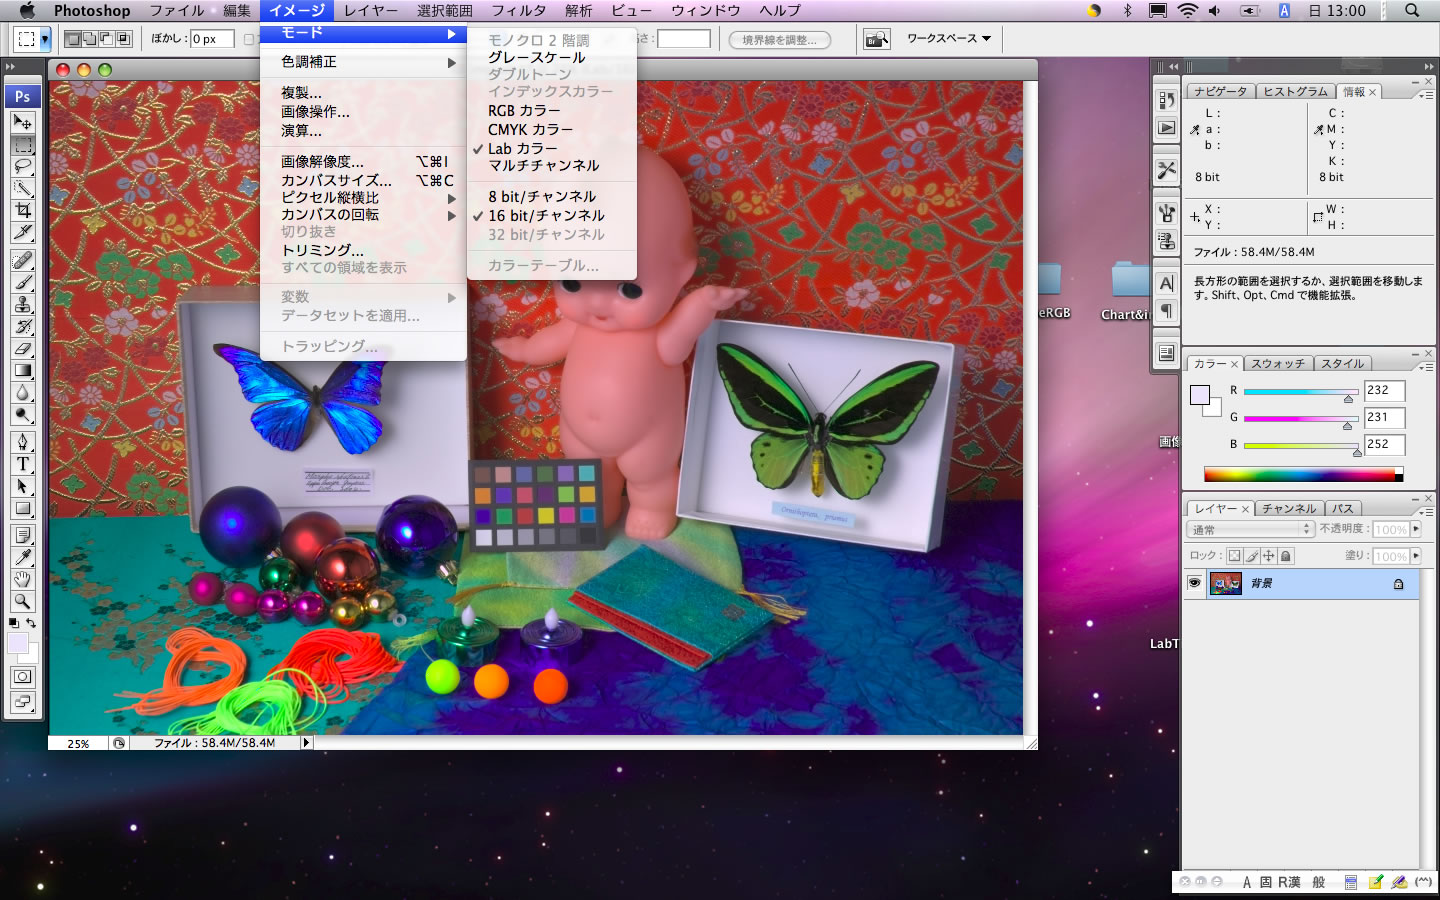Select the Hand tool
This screenshot has height=900, width=1440.
pyautogui.click(x=22, y=579)
